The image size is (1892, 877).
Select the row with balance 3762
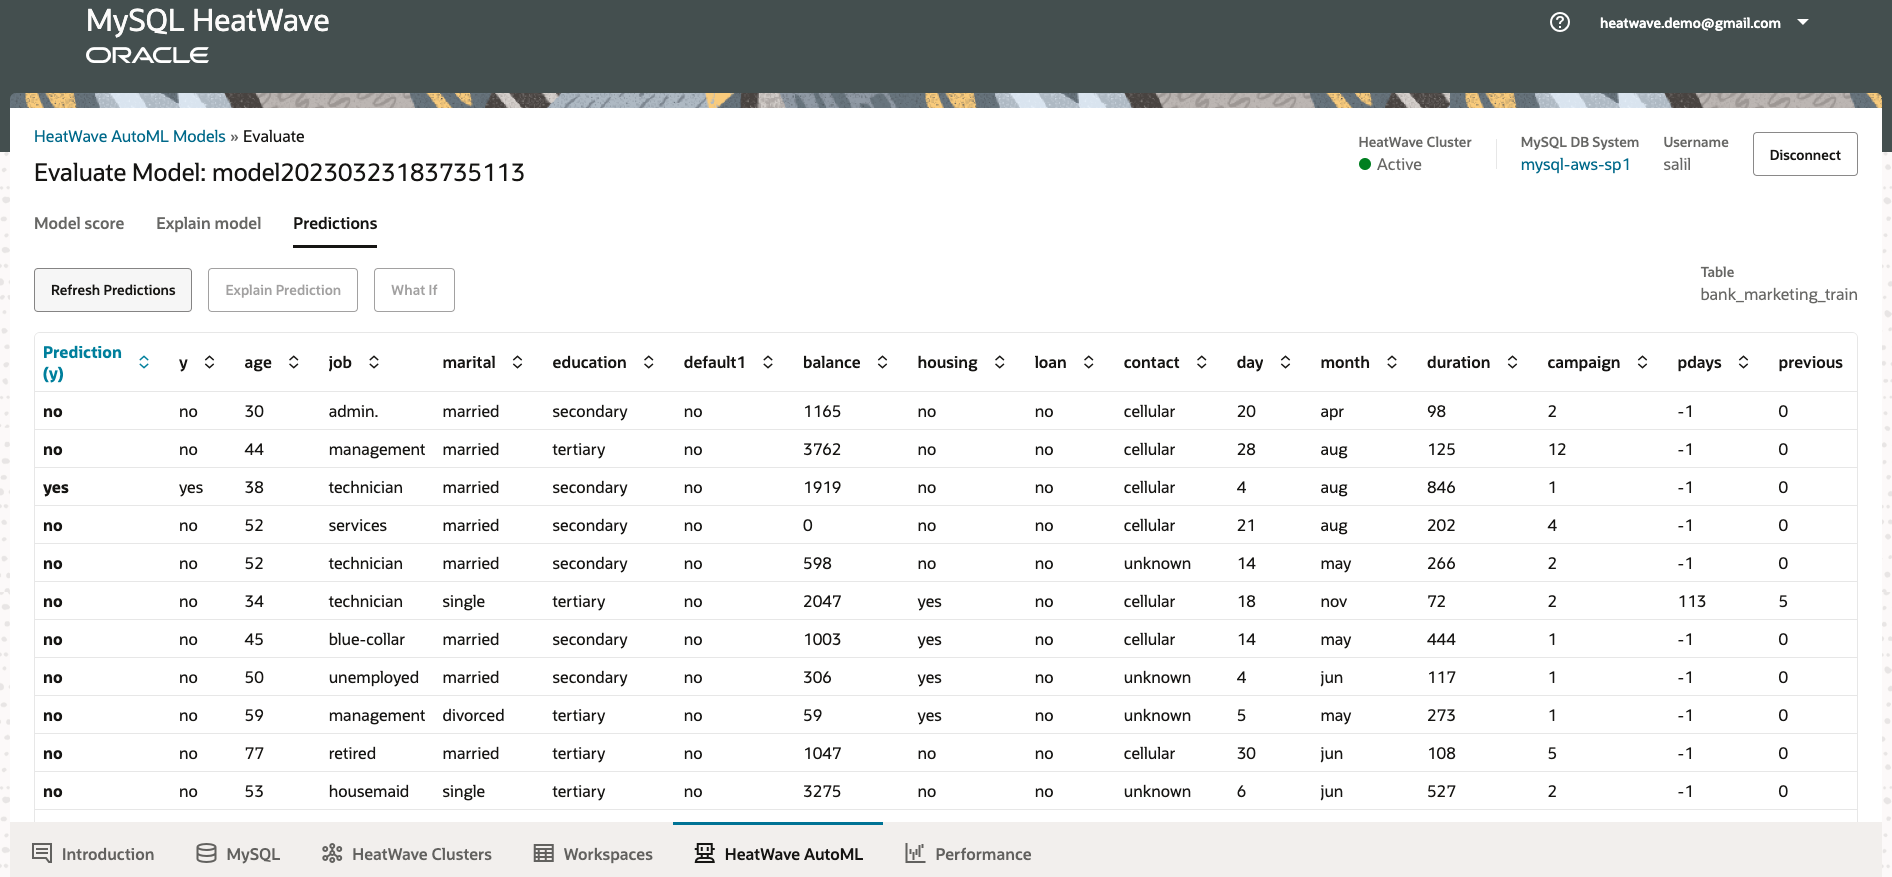click(x=946, y=449)
